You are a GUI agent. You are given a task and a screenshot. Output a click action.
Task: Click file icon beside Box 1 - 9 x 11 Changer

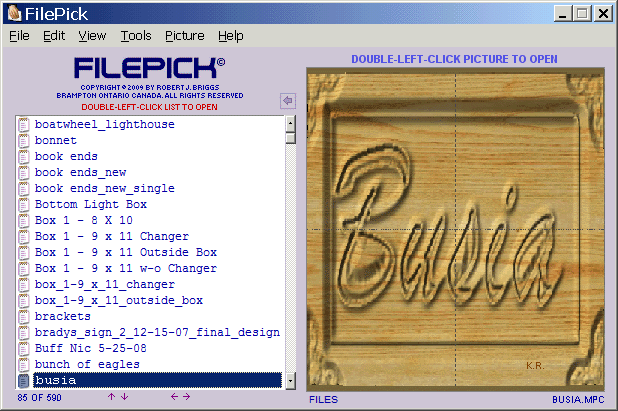24,236
